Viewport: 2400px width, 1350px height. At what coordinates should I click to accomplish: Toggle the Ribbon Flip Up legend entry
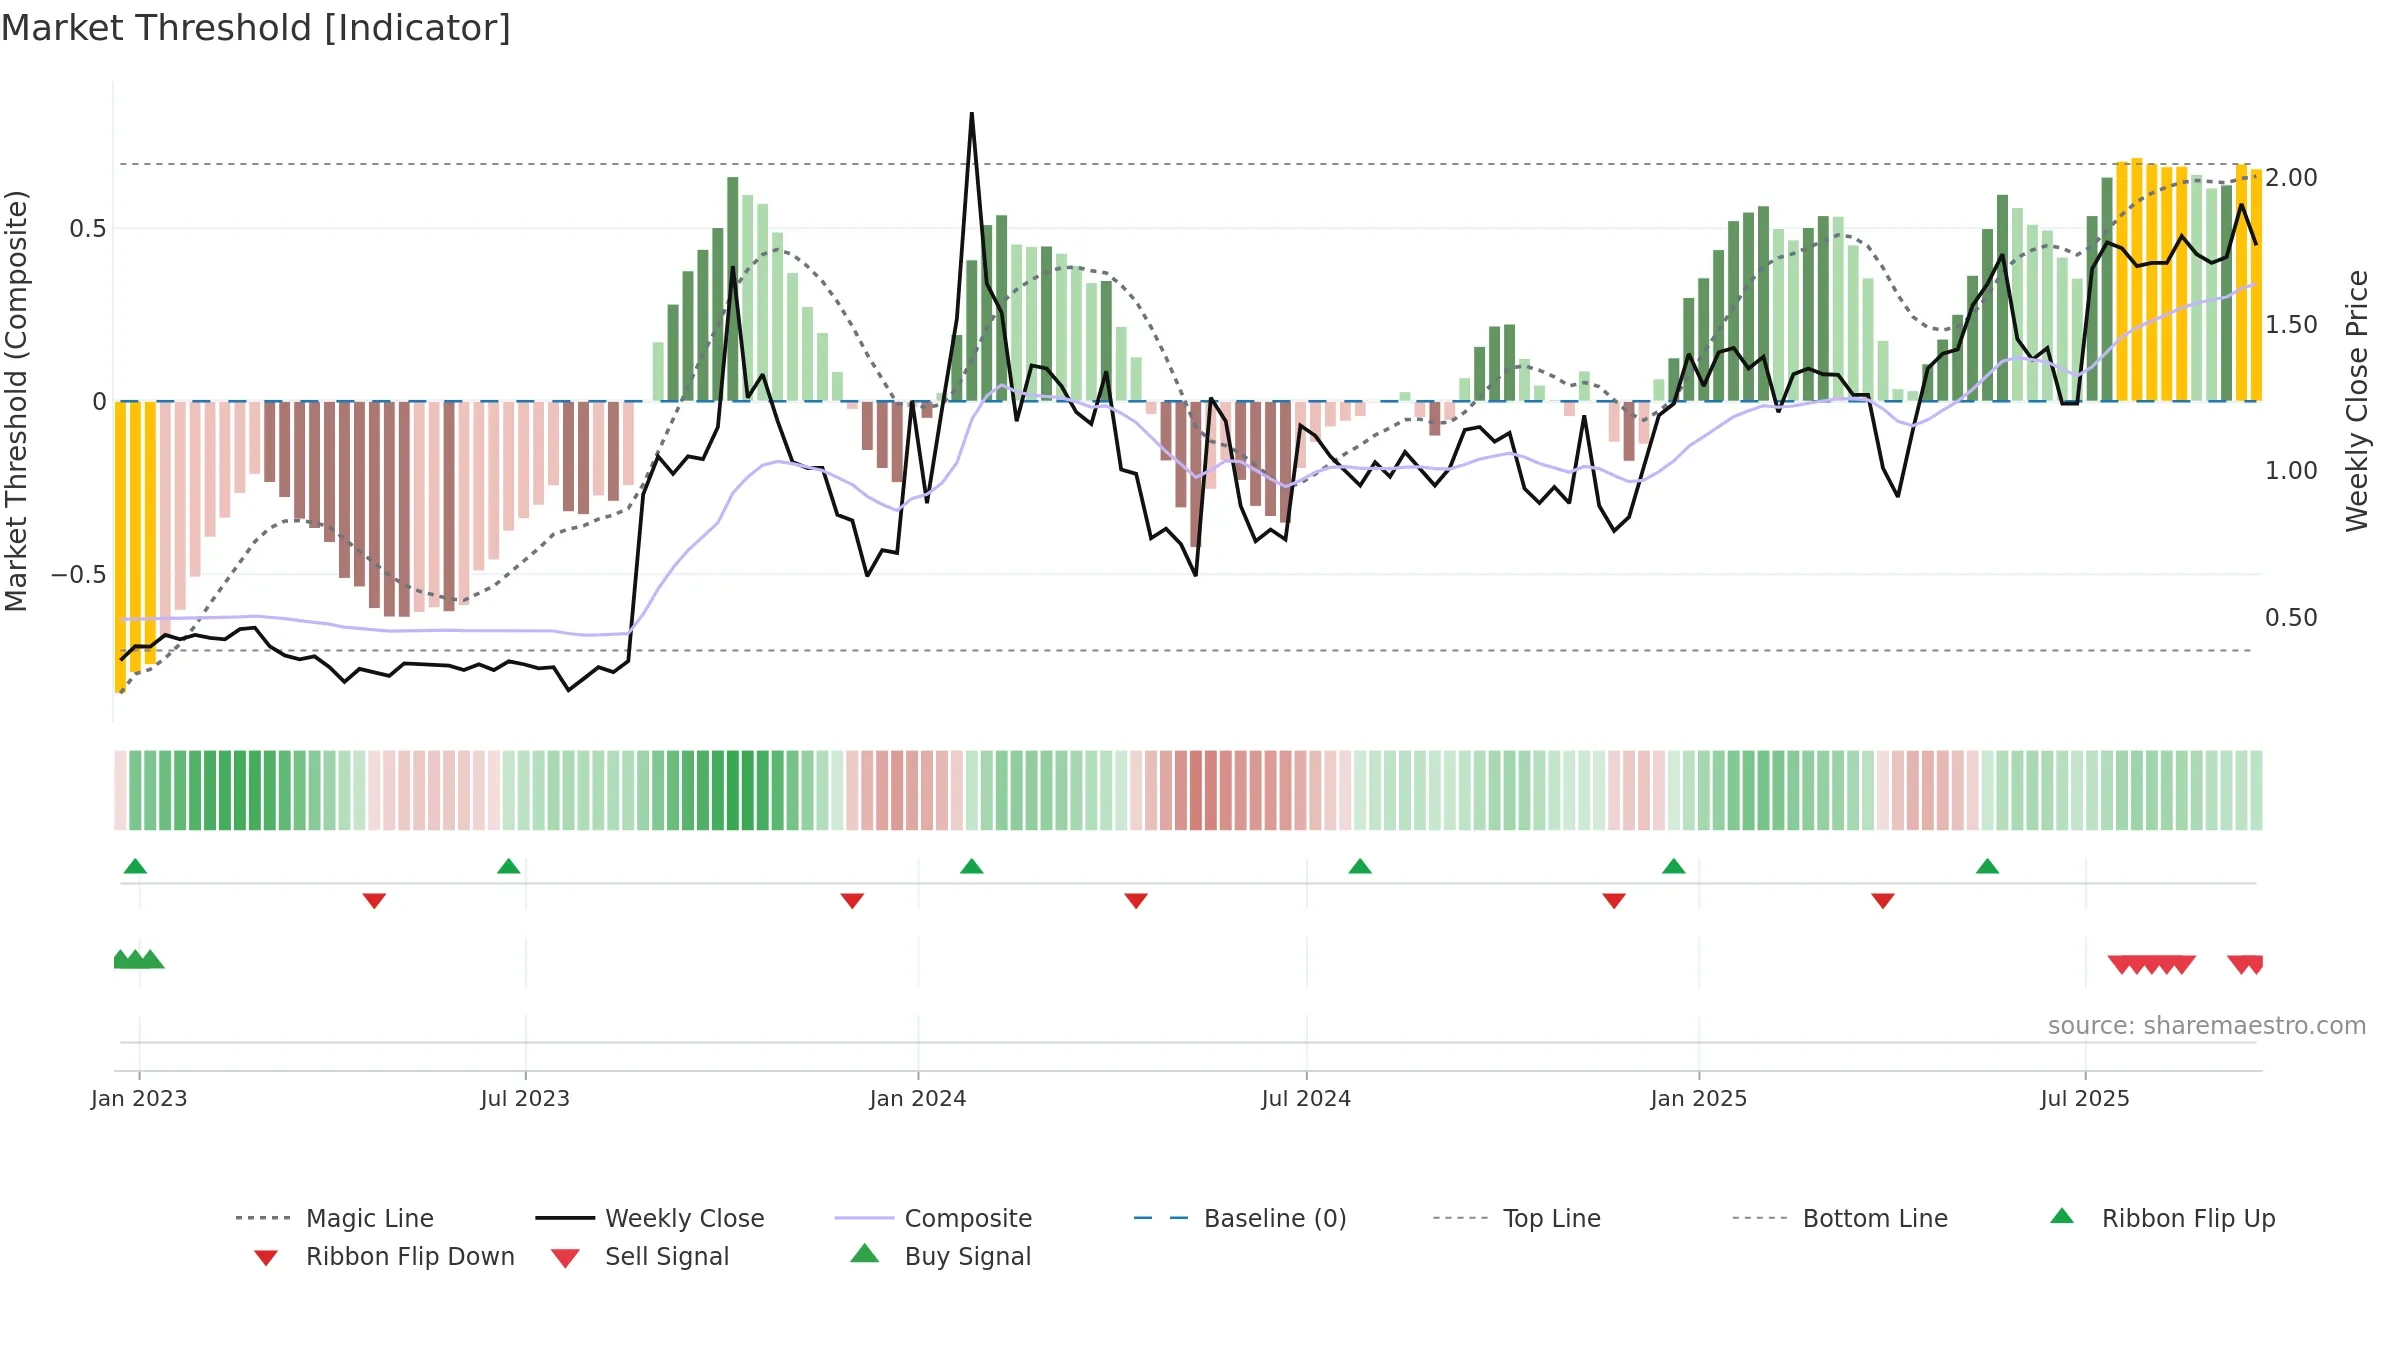coord(2163,1218)
